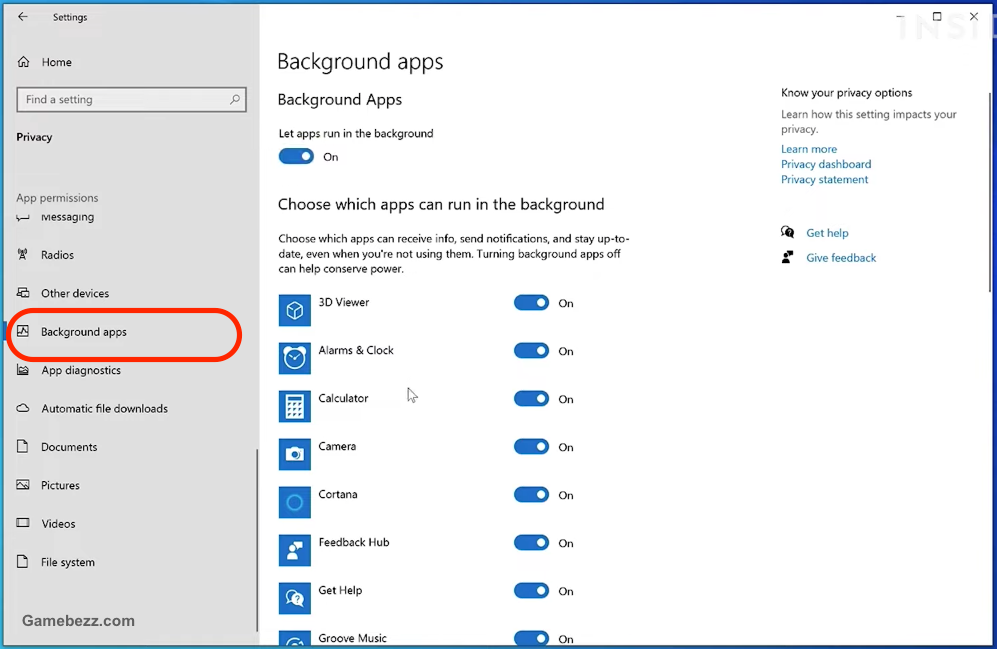Click the Background apps sidebar icon
997x649 pixels.
pyautogui.click(x=23, y=331)
